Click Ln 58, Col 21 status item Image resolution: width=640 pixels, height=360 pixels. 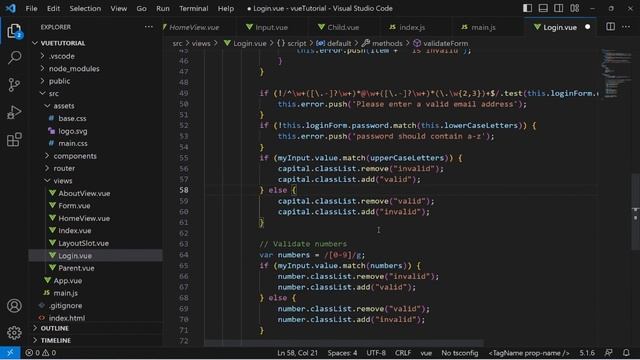297,353
